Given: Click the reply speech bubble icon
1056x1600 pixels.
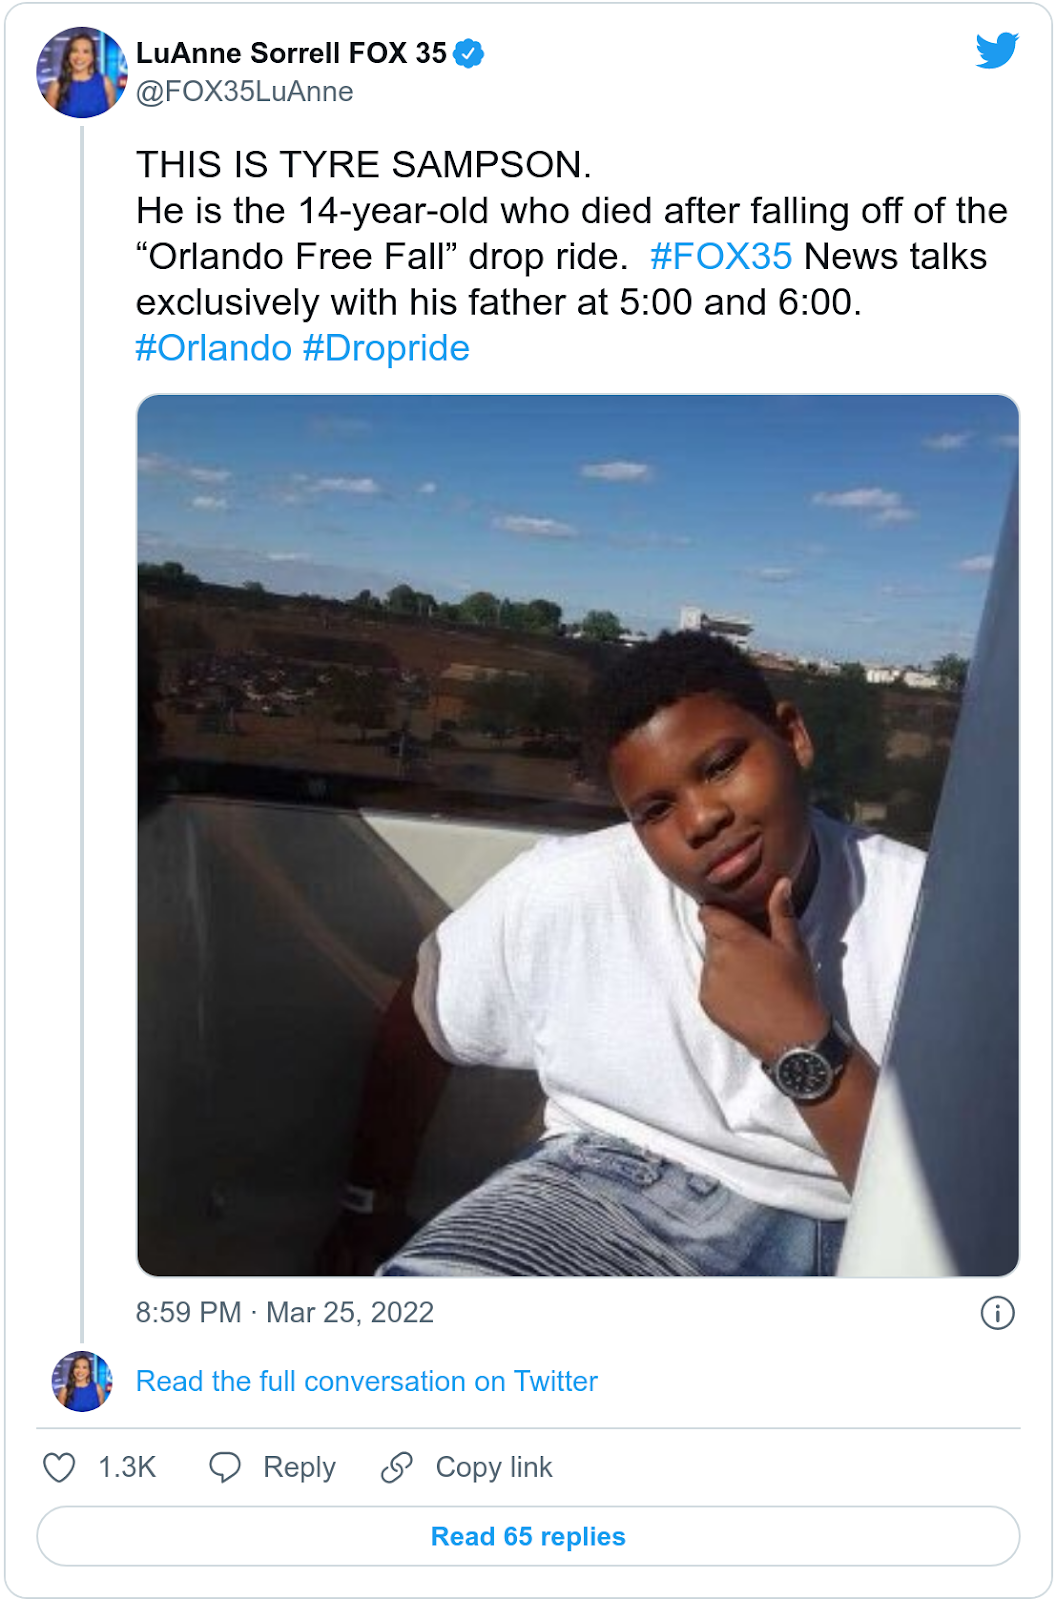Looking at the screenshot, I should click(x=225, y=1467).
